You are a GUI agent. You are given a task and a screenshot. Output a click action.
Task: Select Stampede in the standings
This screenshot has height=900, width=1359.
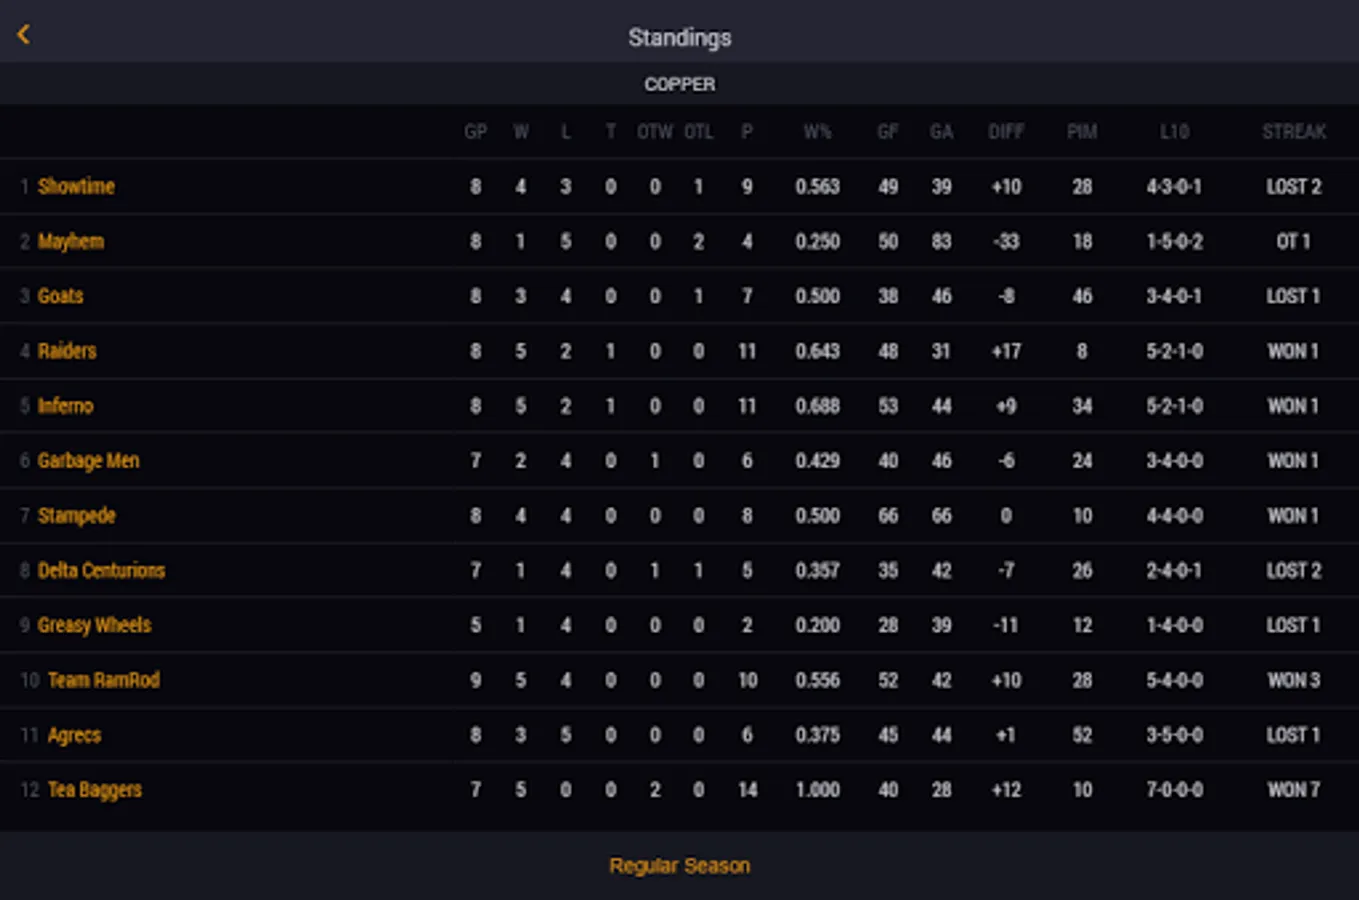(76, 516)
